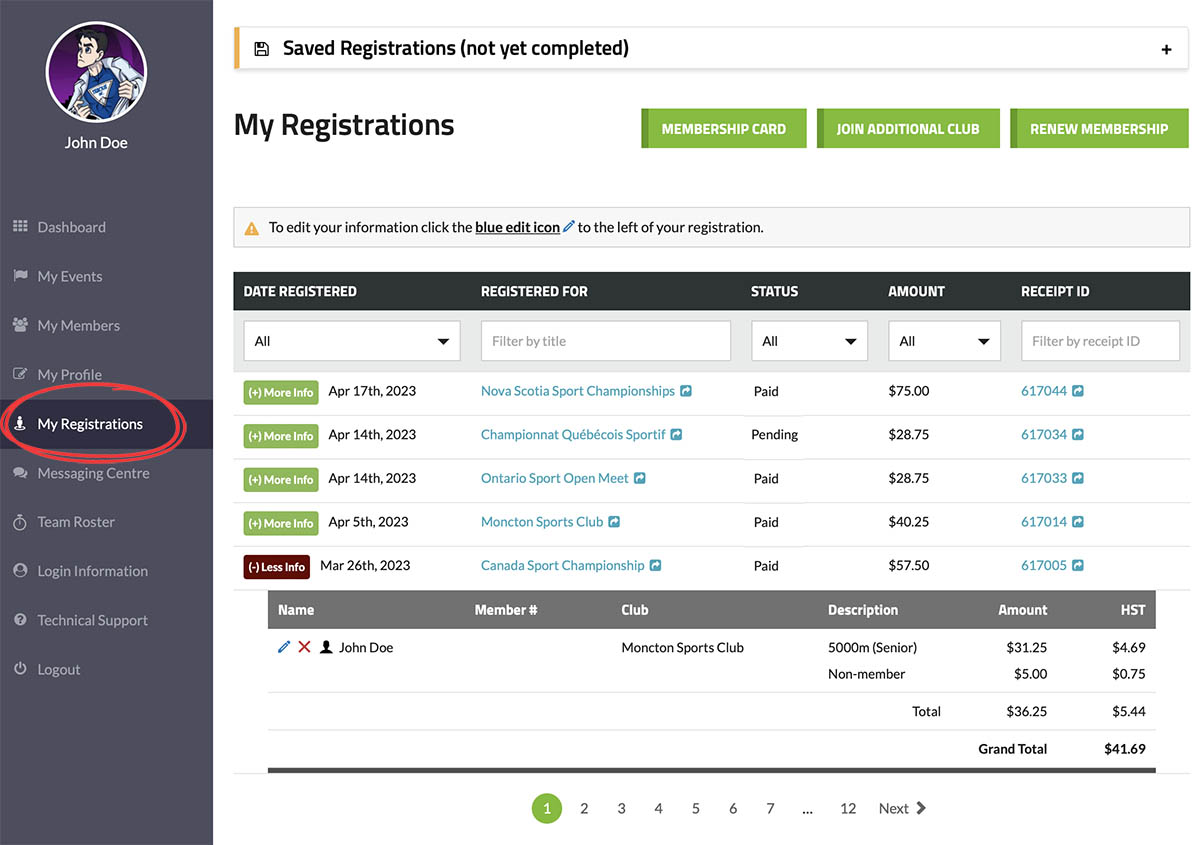Click external link icon beside receipt 617034
Image resolution: width=1200 pixels, height=845 pixels.
[1078, 435]
